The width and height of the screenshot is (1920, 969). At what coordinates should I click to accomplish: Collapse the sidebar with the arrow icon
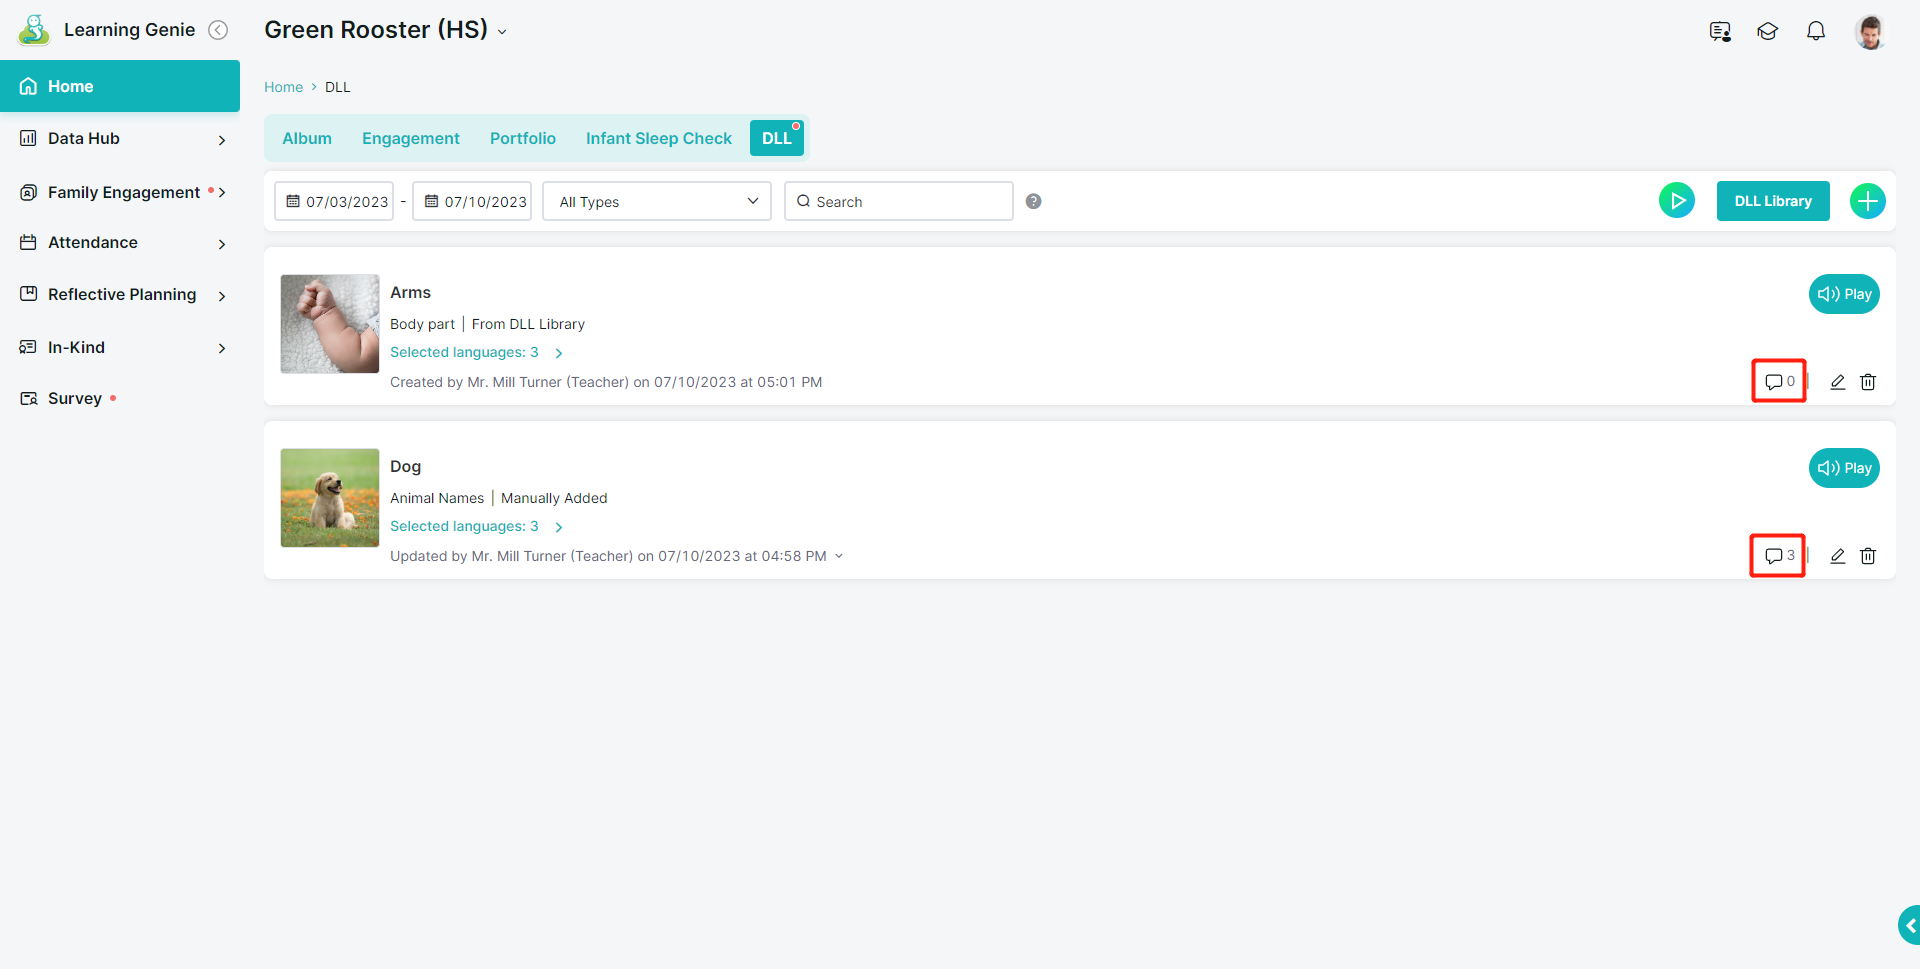click(218, 30)
